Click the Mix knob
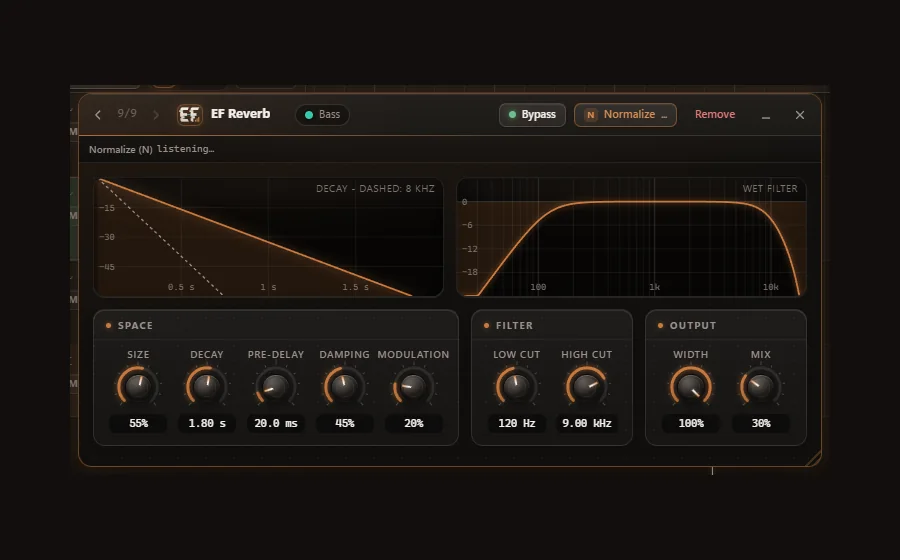The width and height of the screenshot is (900, 560). tap(761, 386)
